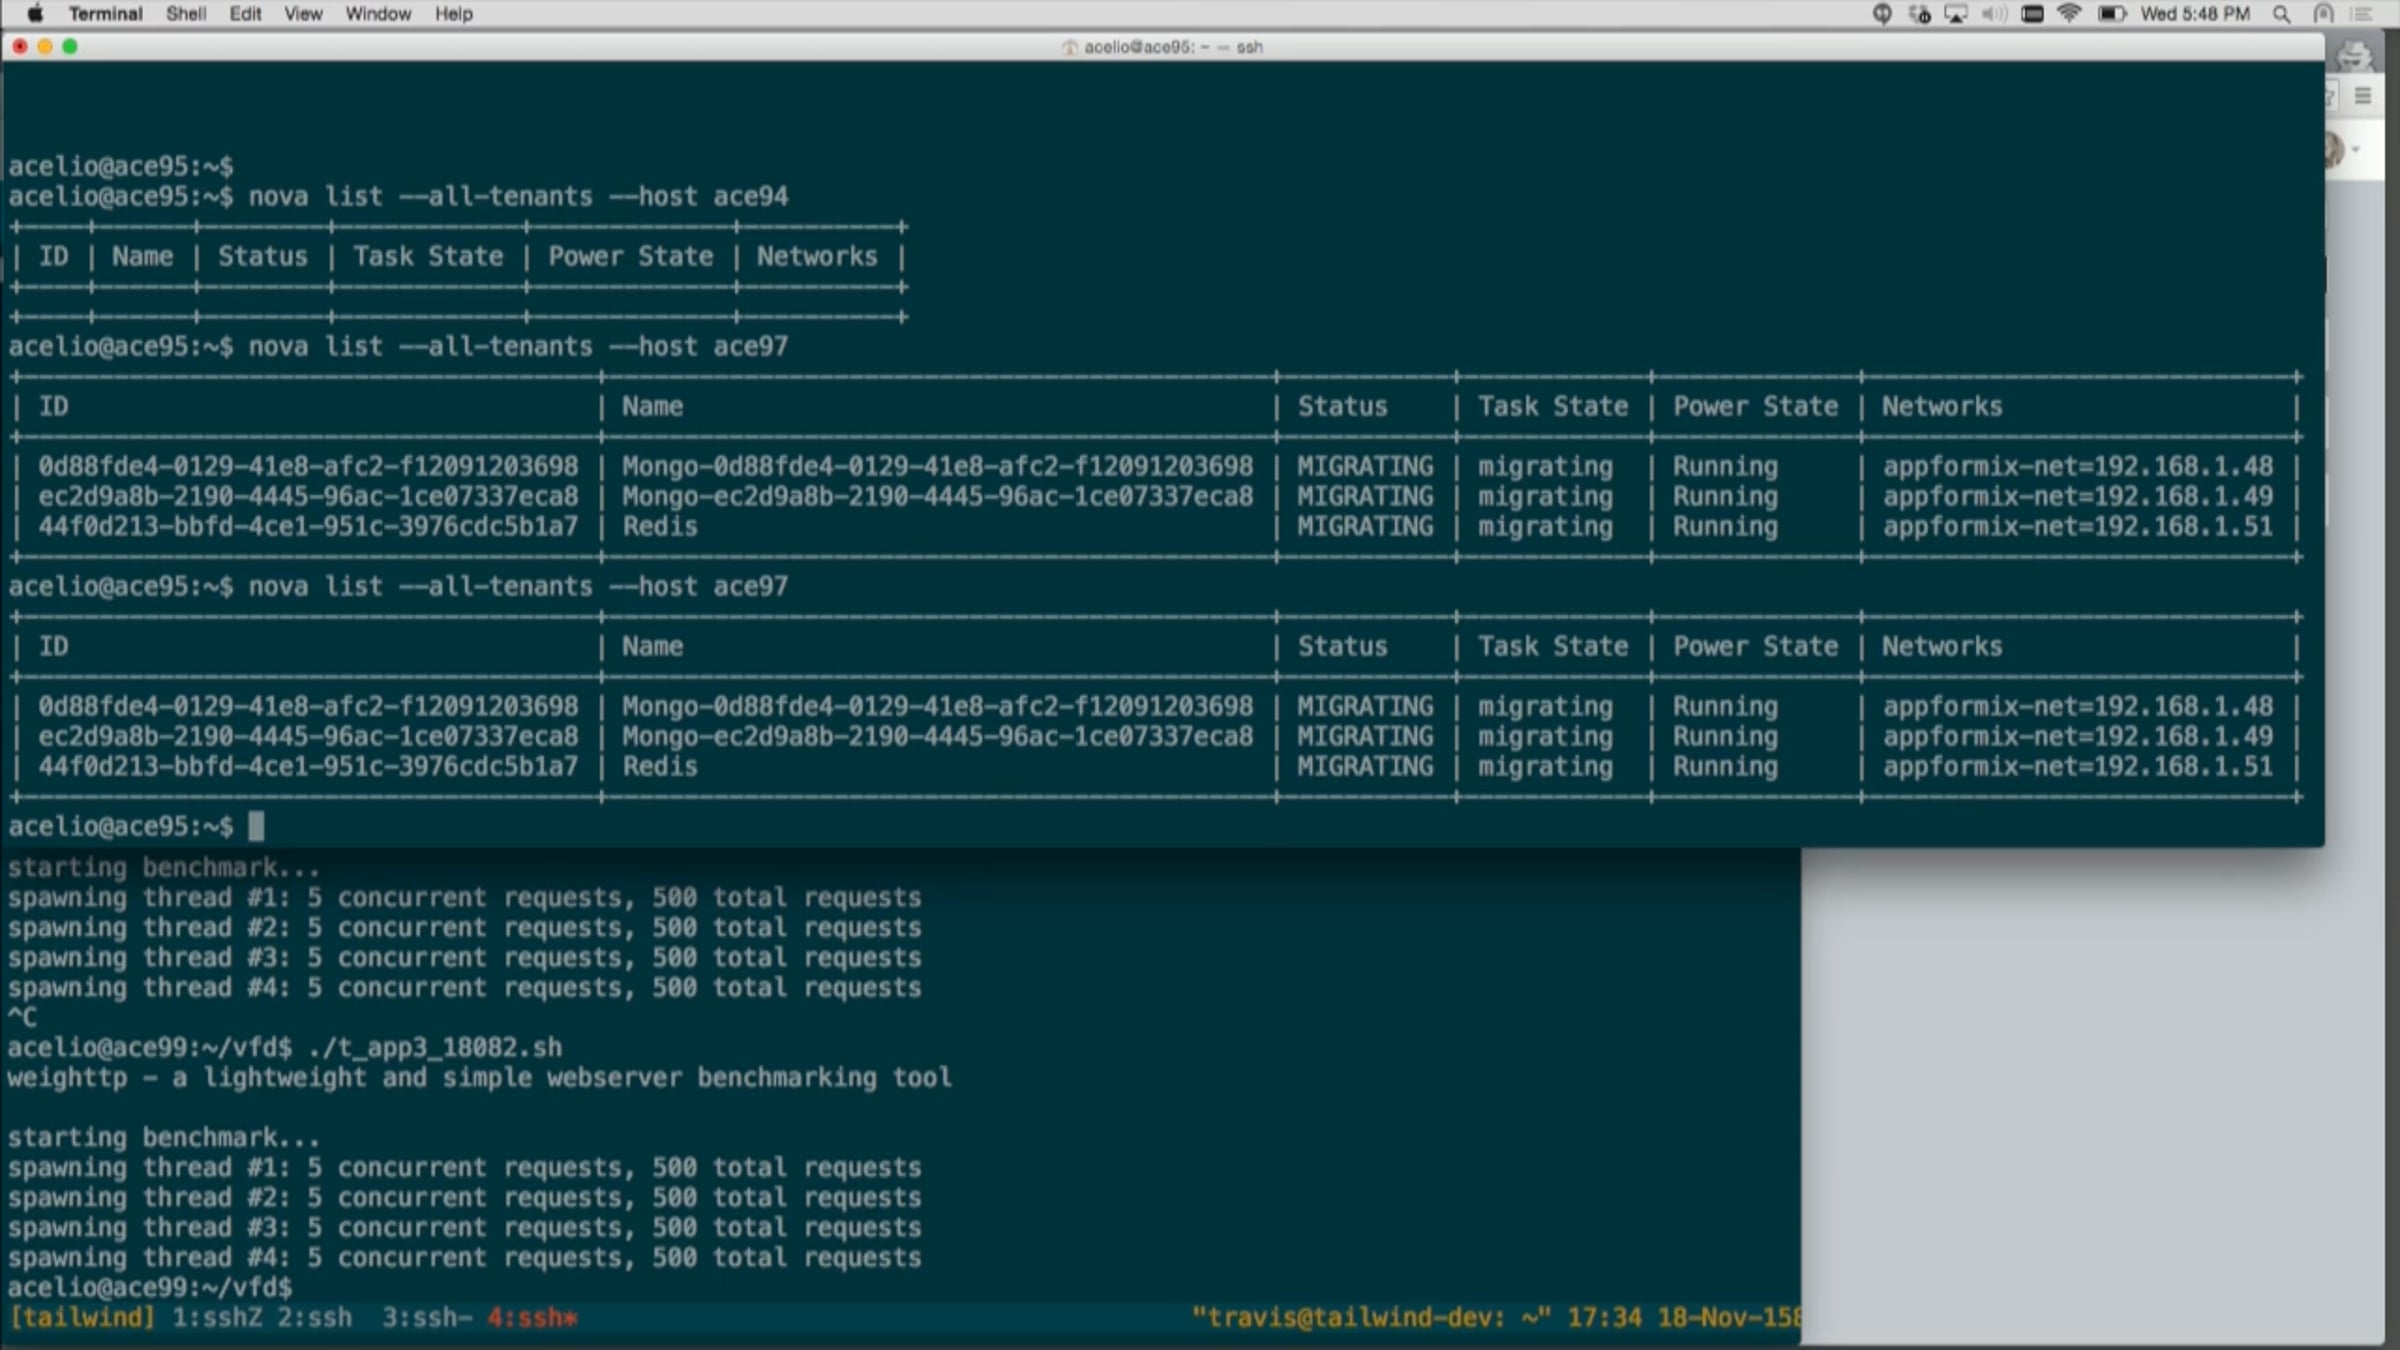
Task: Close the terminal window with red button
Action: tap(19, 47)
